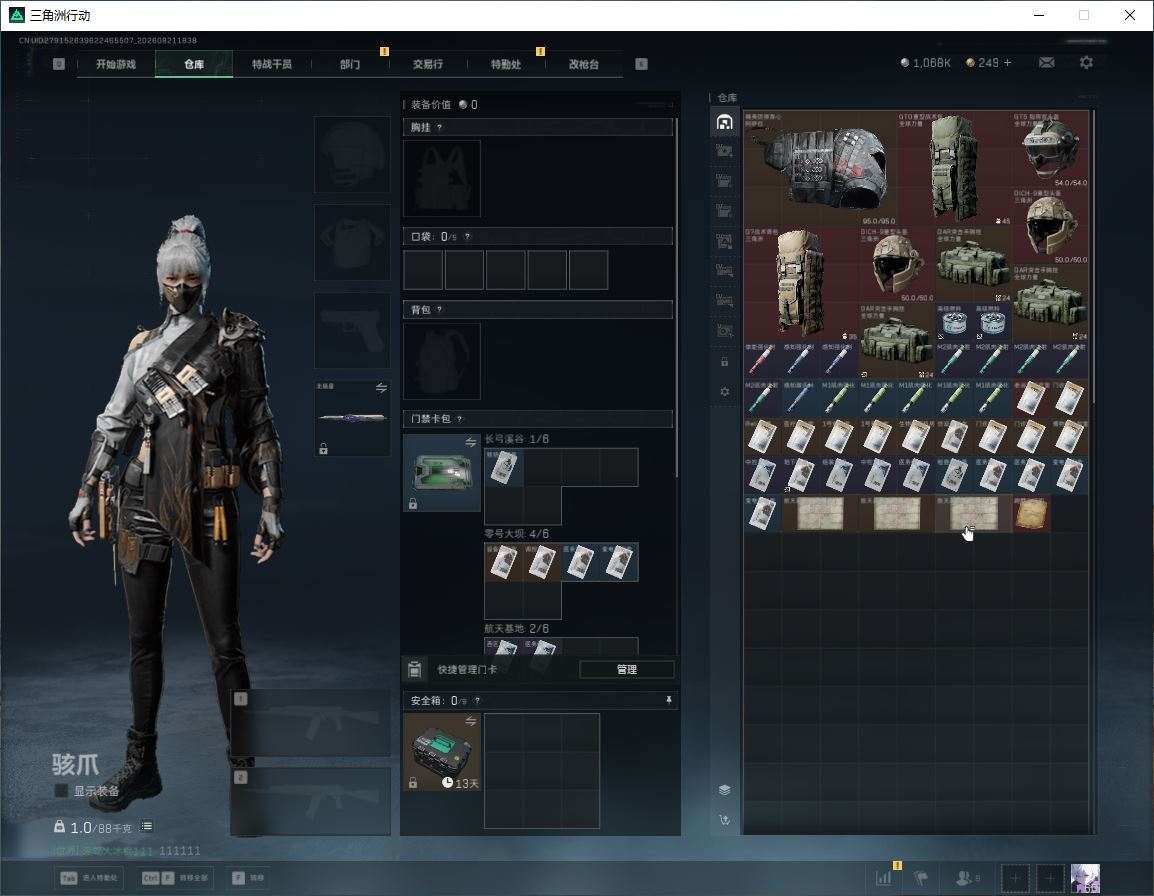Select the yellow parchment map item
The image size is (1154, 896).
point(1031,513)
